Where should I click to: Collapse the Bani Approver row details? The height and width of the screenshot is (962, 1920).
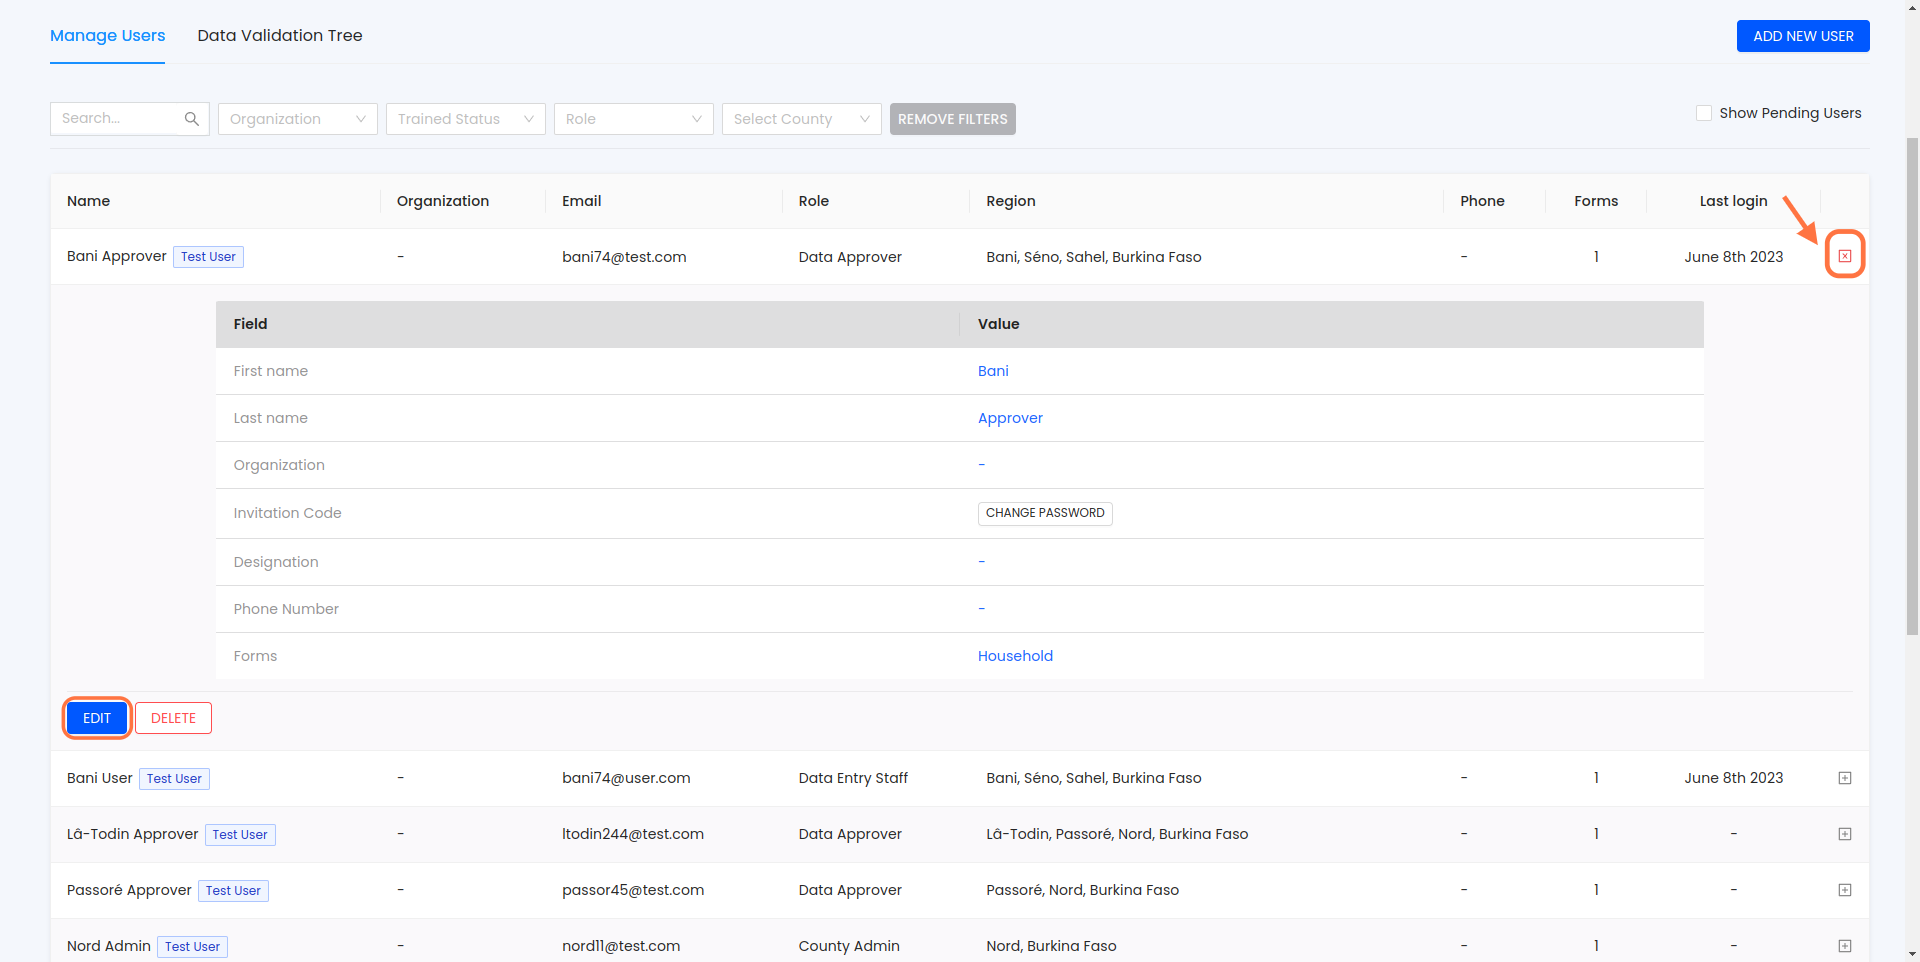pos(1845,256)
